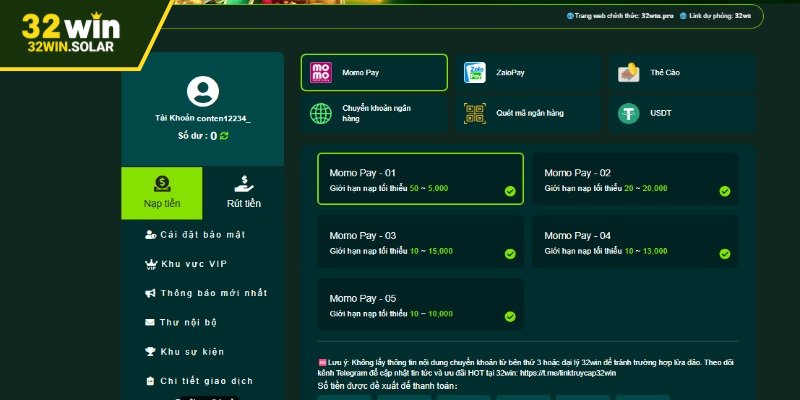Click the 10 ~ 13,000 limit text

click(645, 252)
